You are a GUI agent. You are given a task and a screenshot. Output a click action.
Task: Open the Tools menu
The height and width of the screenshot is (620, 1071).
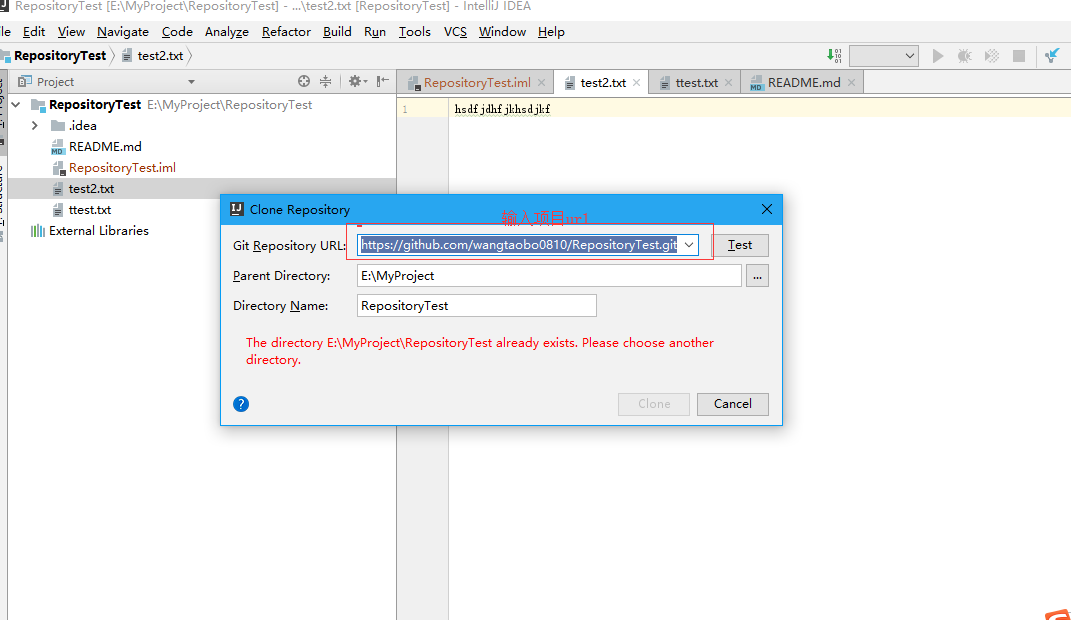[x=415, y=32]
